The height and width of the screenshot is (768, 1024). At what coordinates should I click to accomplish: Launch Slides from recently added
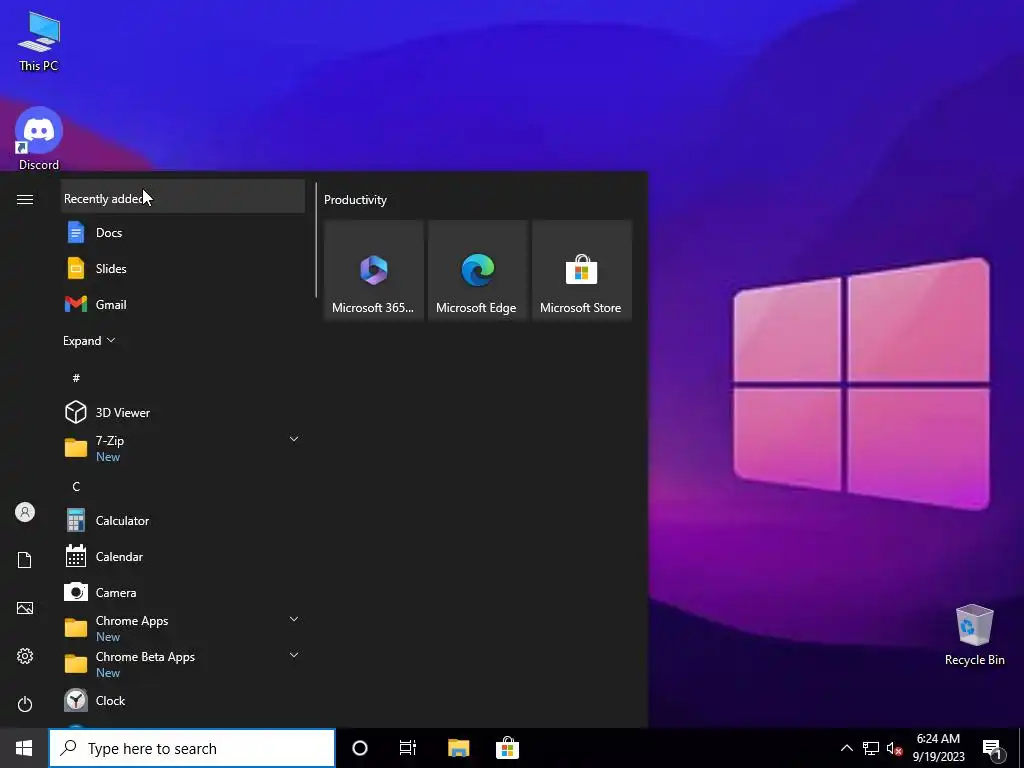click(183, 268)
